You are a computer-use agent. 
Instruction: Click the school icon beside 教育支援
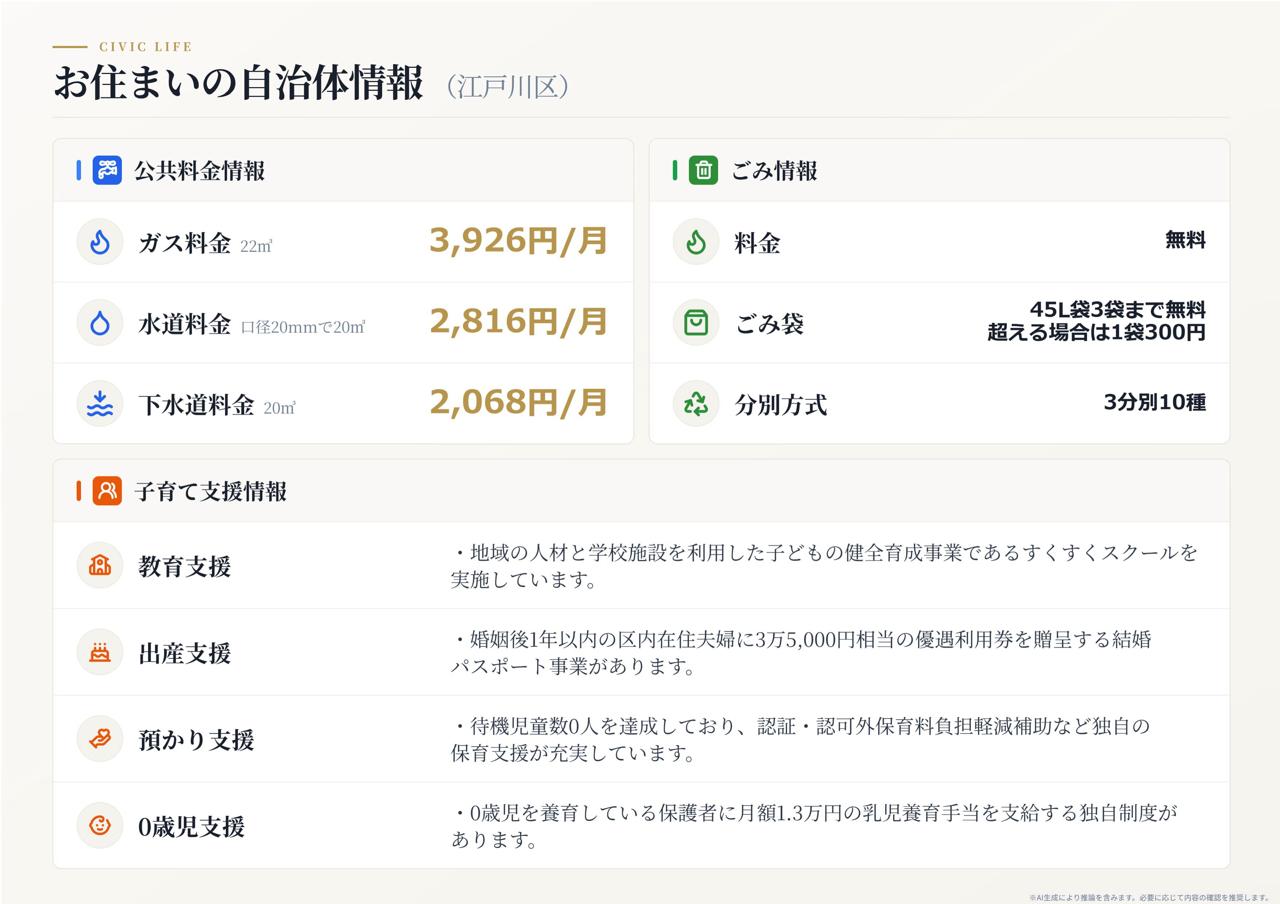tap(100, 566)
